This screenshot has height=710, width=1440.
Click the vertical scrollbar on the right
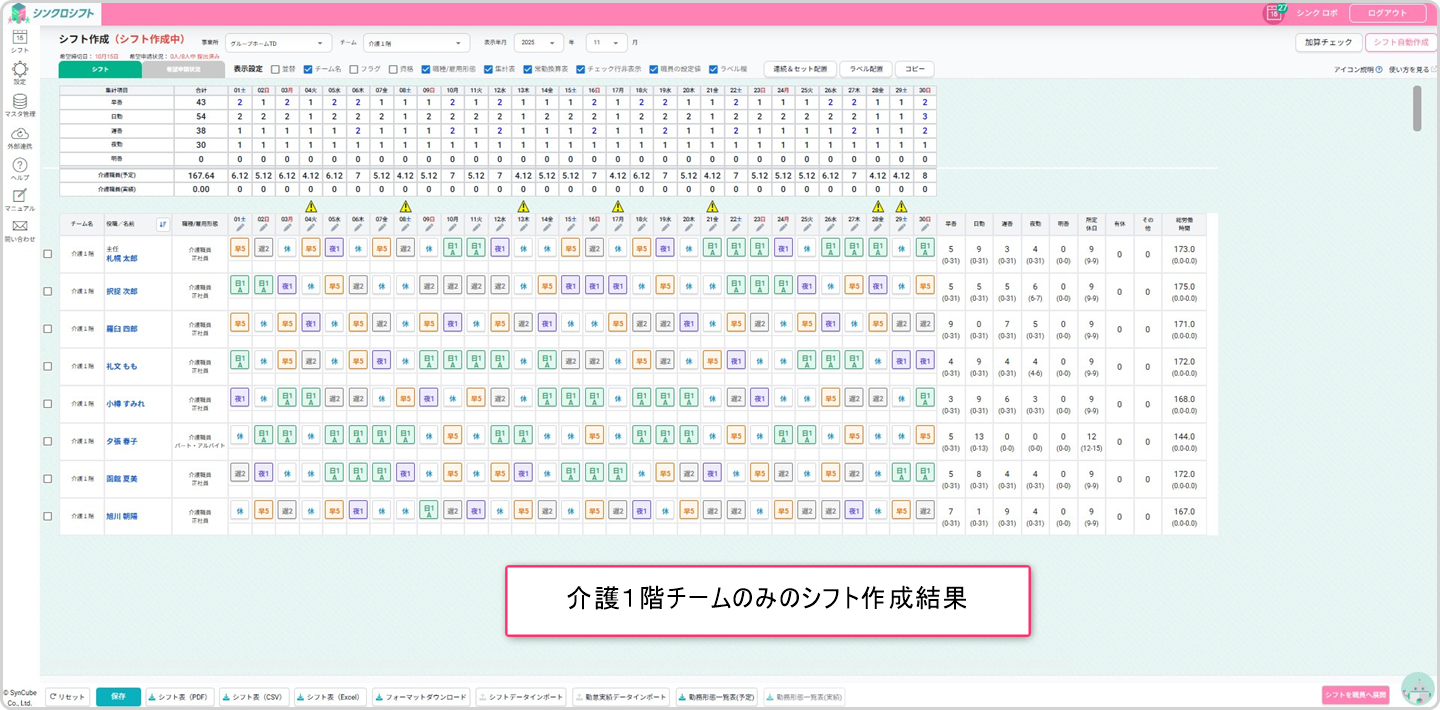(x=1416, y=108)
